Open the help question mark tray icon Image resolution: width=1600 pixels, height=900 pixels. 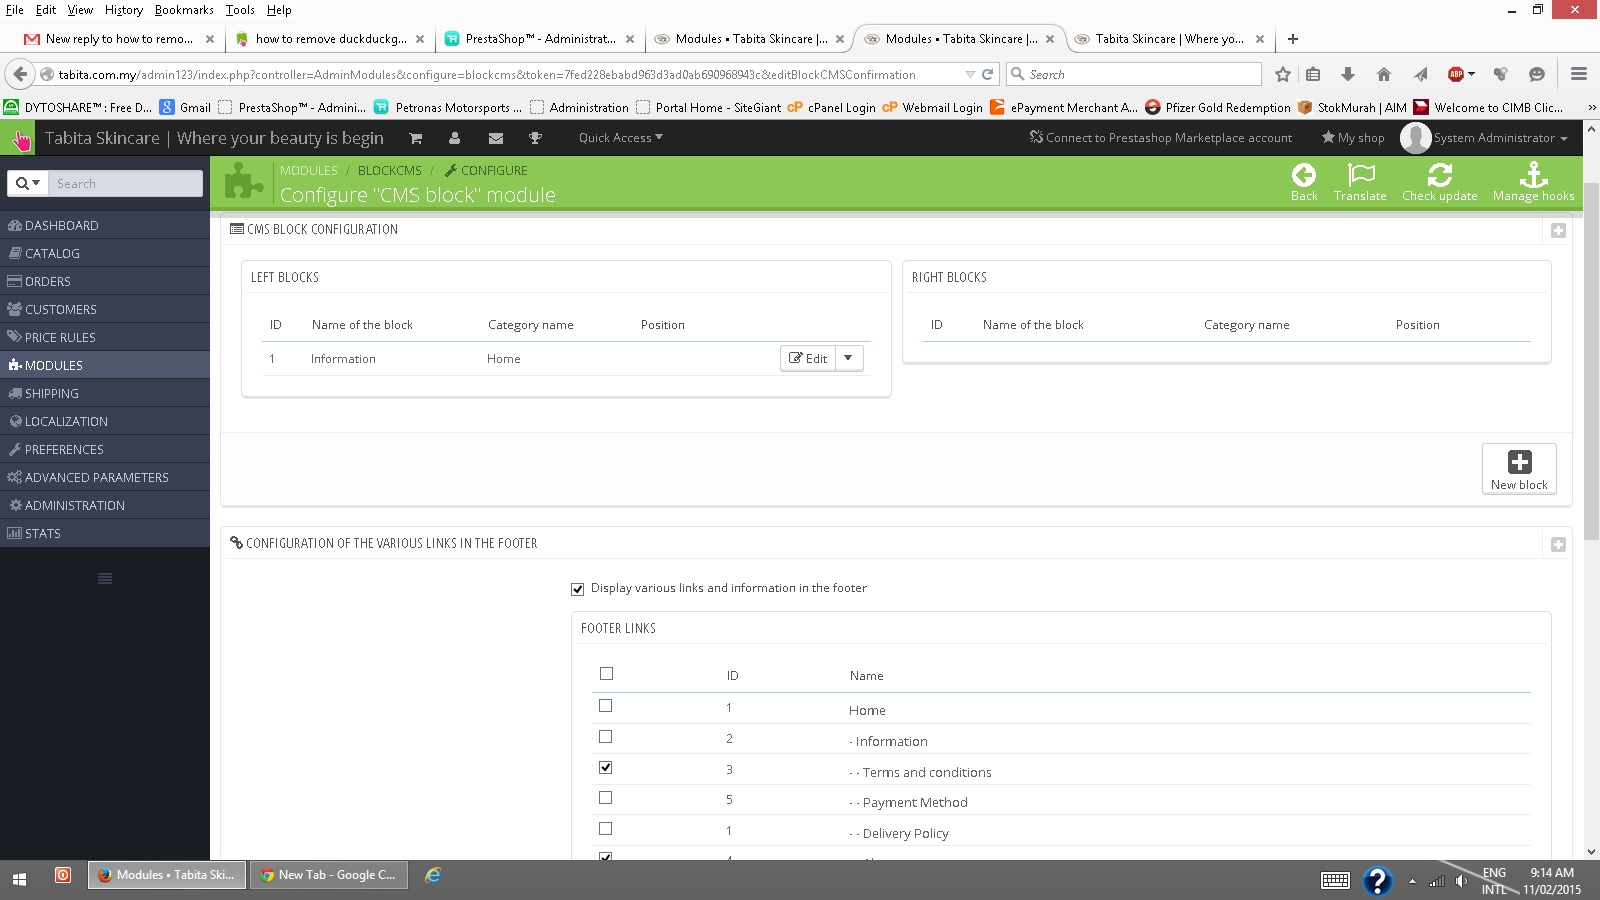click(1377, 880)
